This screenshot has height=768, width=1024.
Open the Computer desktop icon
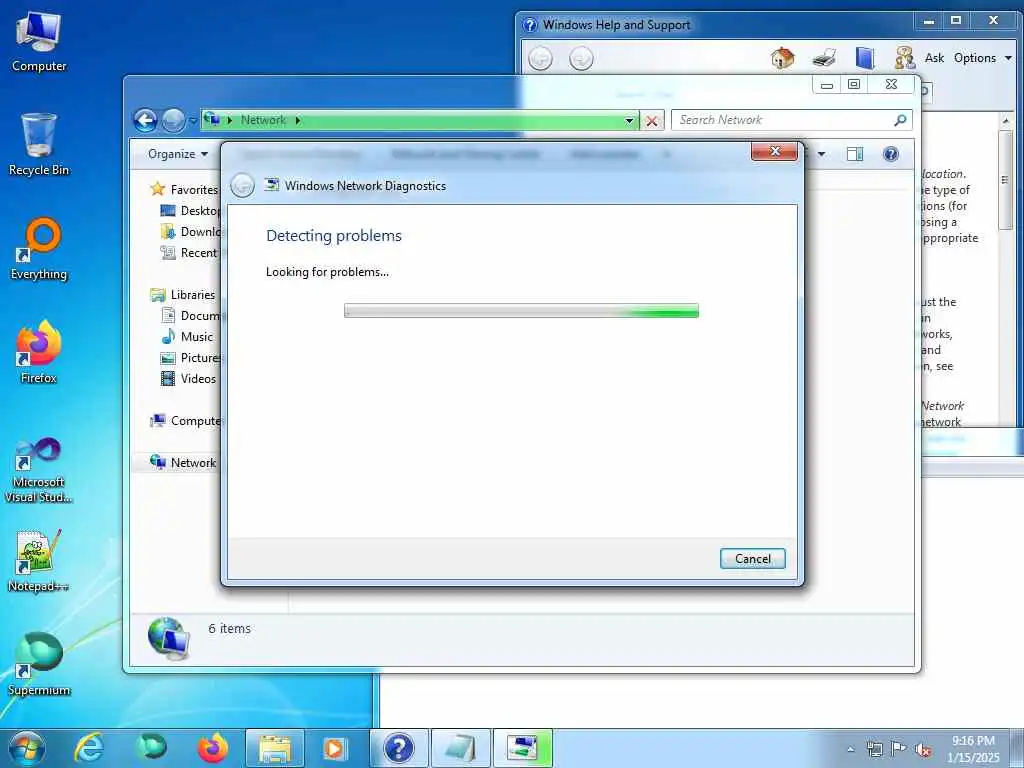(39, 42)
